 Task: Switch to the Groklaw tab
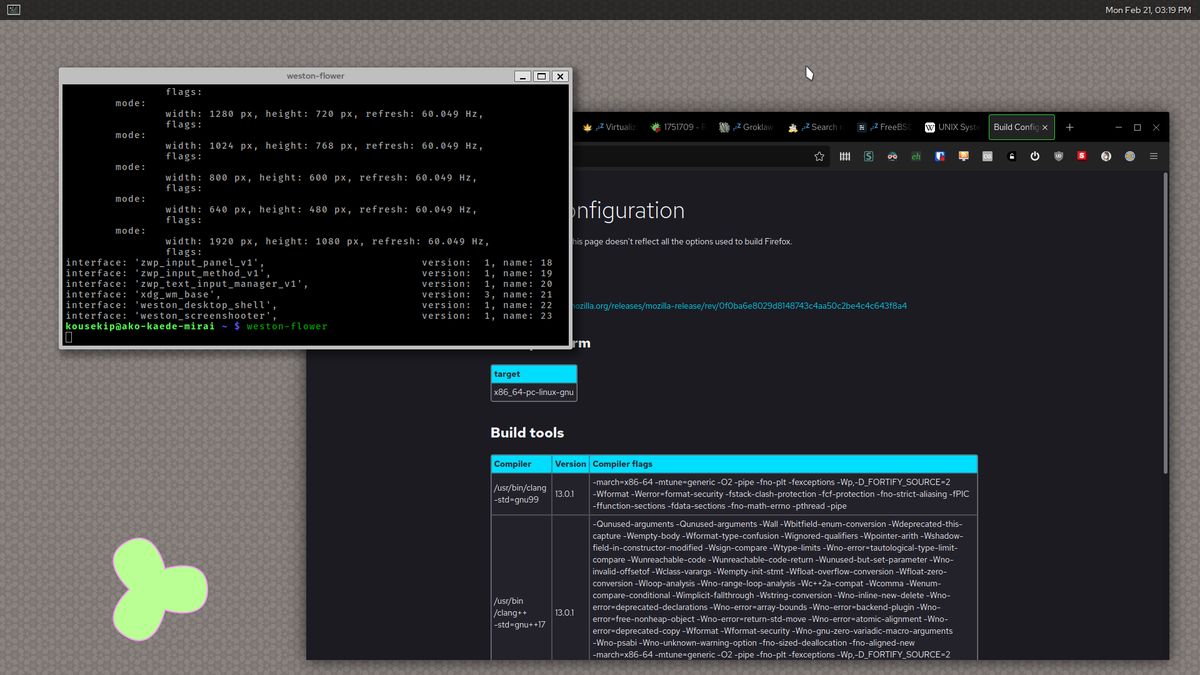(x=750, y=127)
